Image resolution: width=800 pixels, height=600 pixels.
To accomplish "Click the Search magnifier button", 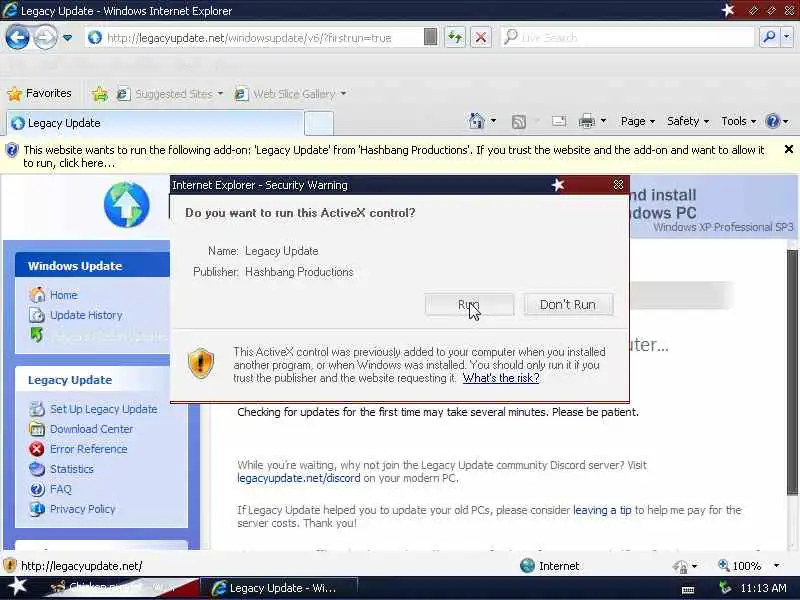I will 769,37.
